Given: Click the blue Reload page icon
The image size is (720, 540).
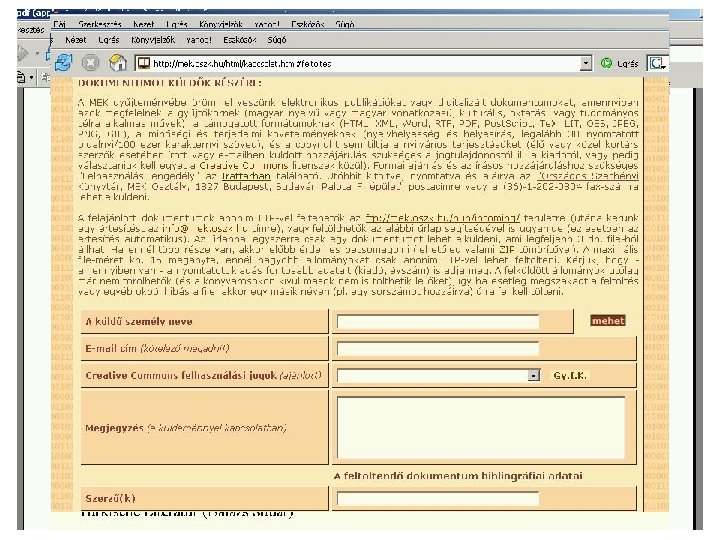Looking at the screenshot, I should click(x=63, y=62).
